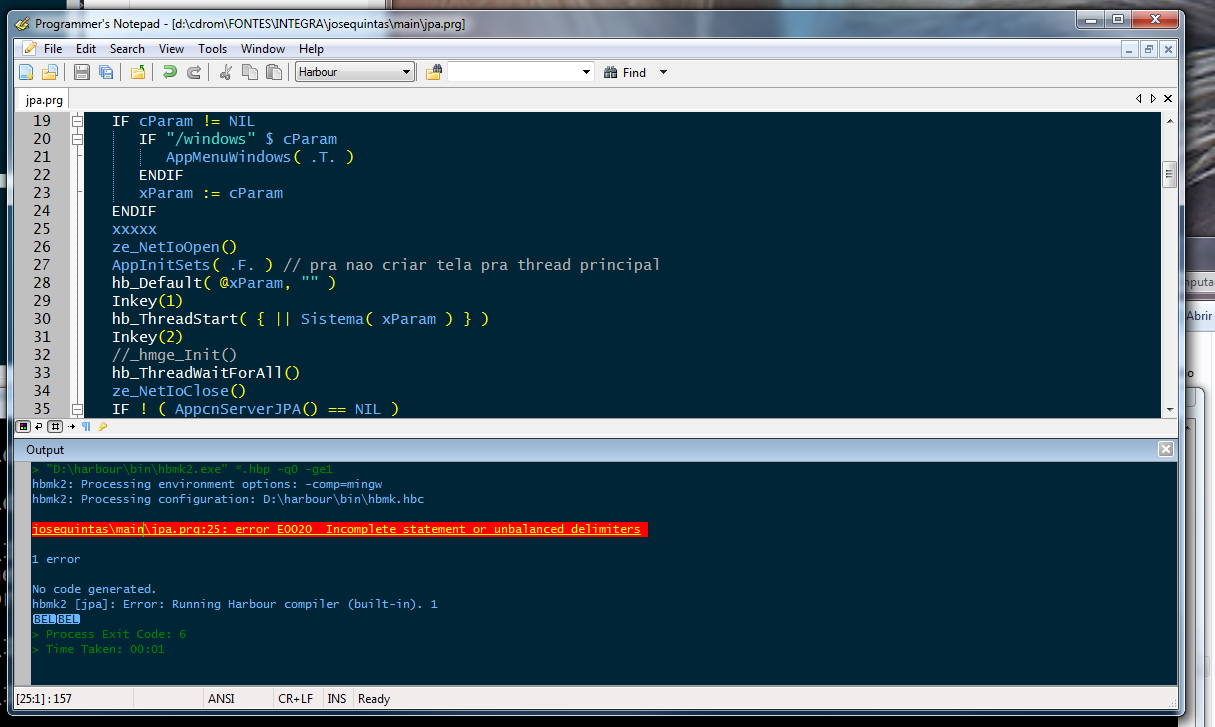The image size is (1215, 727).
Task: Click the New file icon
Action: click(26, 72)
